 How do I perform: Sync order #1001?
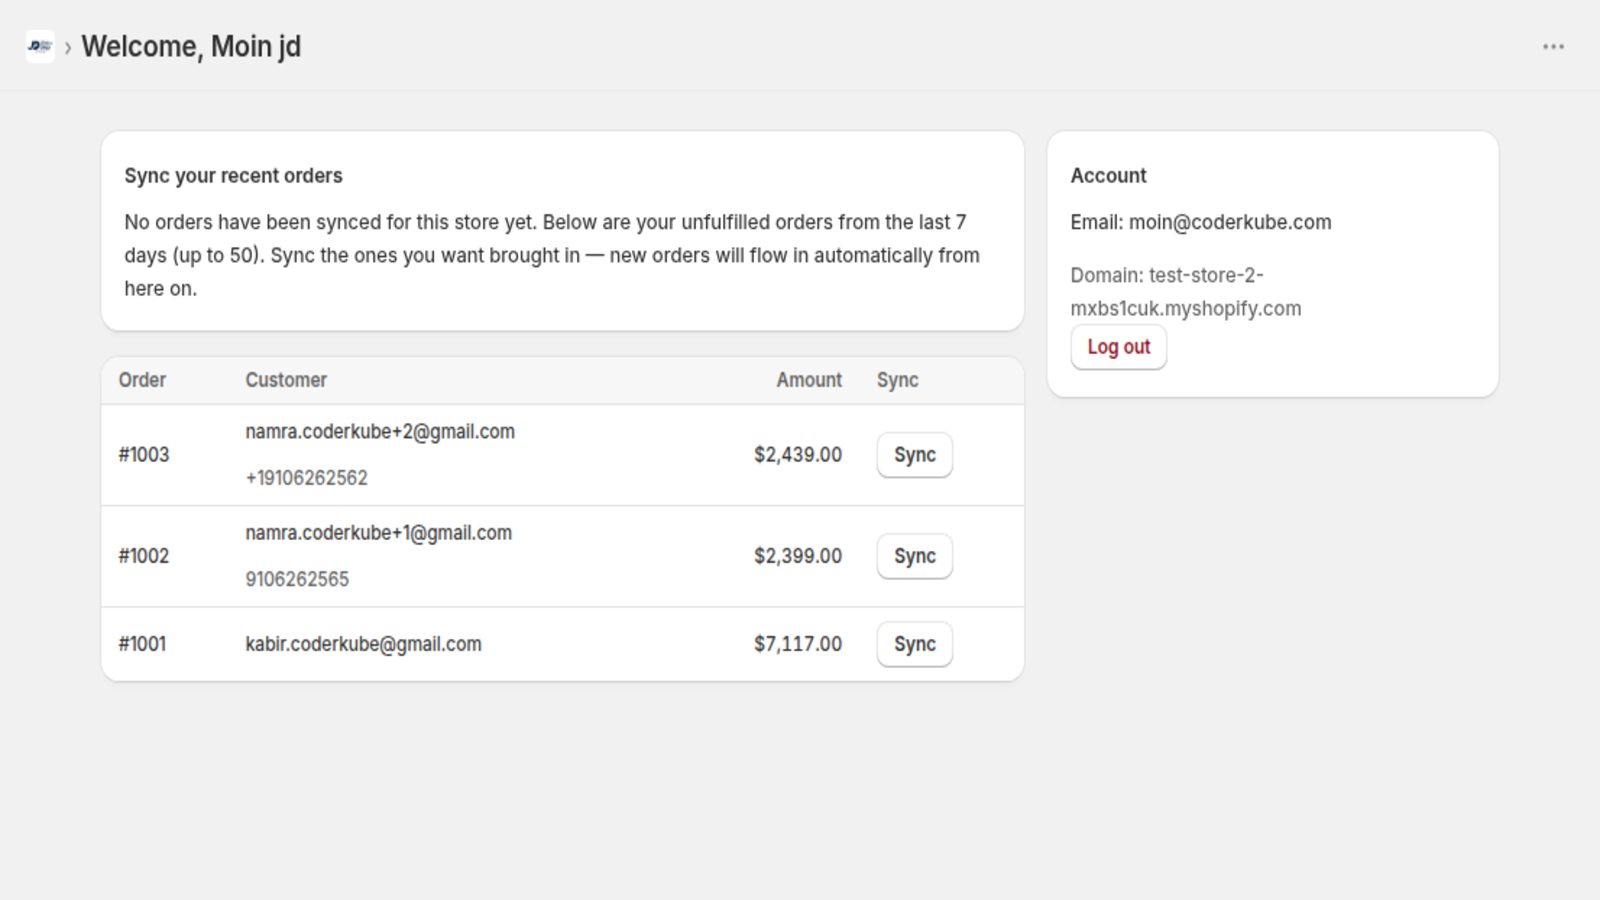point(915,644)
